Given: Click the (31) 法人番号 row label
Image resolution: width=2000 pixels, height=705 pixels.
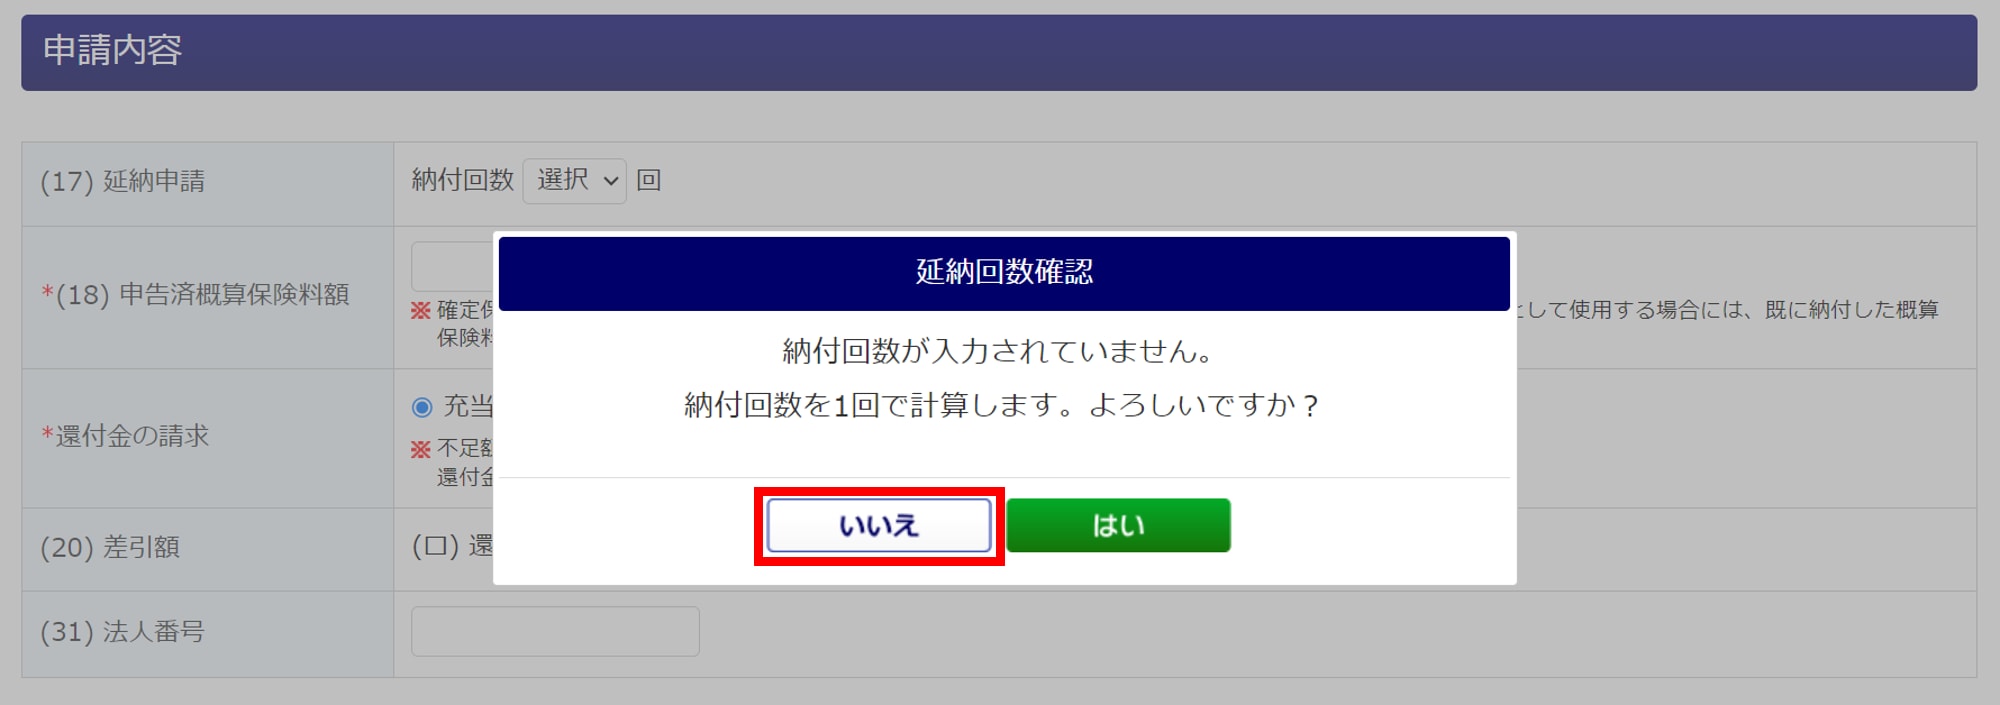Looking at the screenshot, I should [122, 632].
